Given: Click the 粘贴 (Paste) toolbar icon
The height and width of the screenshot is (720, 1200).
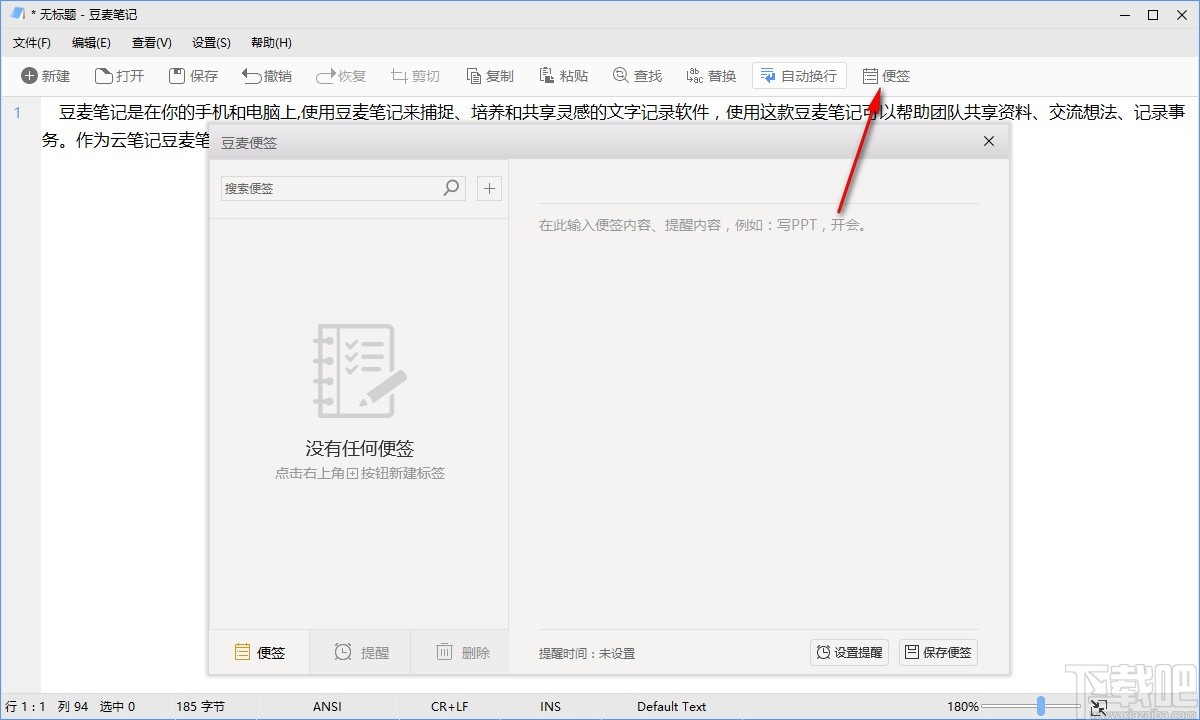Looking at the screenshot, I should [x=563, y=75].
